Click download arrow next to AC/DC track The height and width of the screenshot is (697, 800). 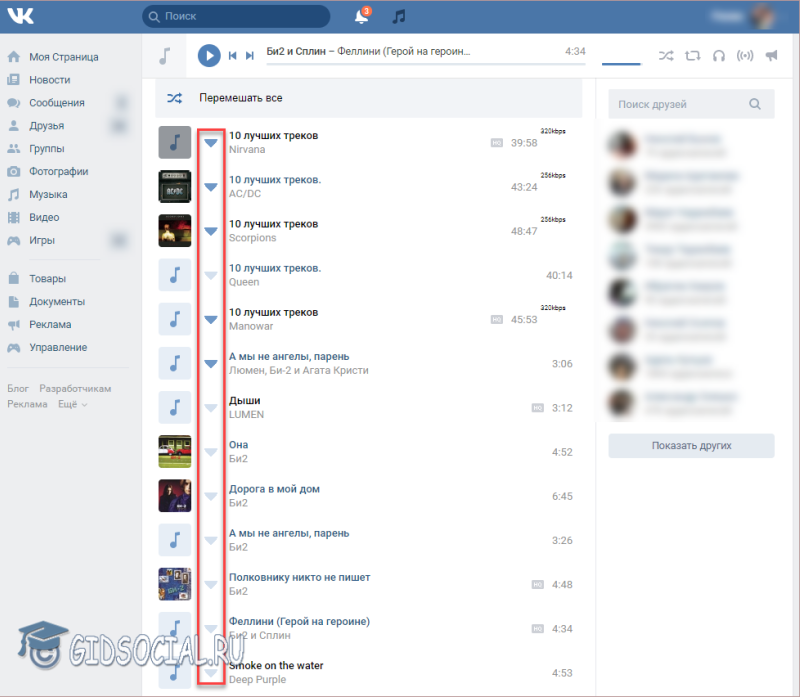click(x=211, y=187)
